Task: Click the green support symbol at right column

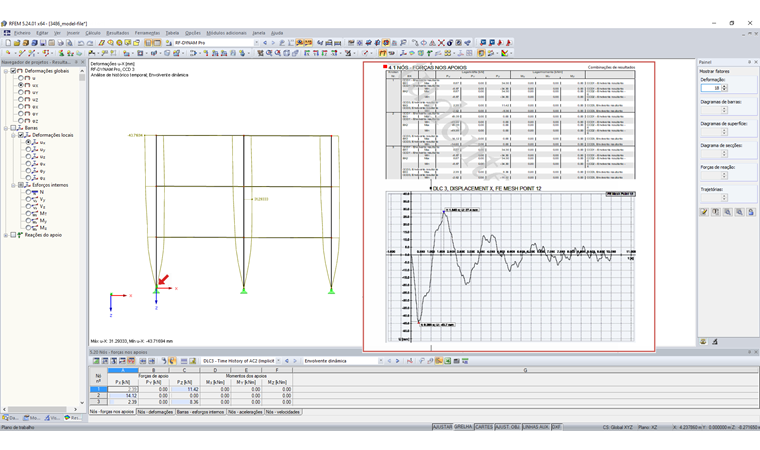Action: pyautogui.click(x=332, y=290)
